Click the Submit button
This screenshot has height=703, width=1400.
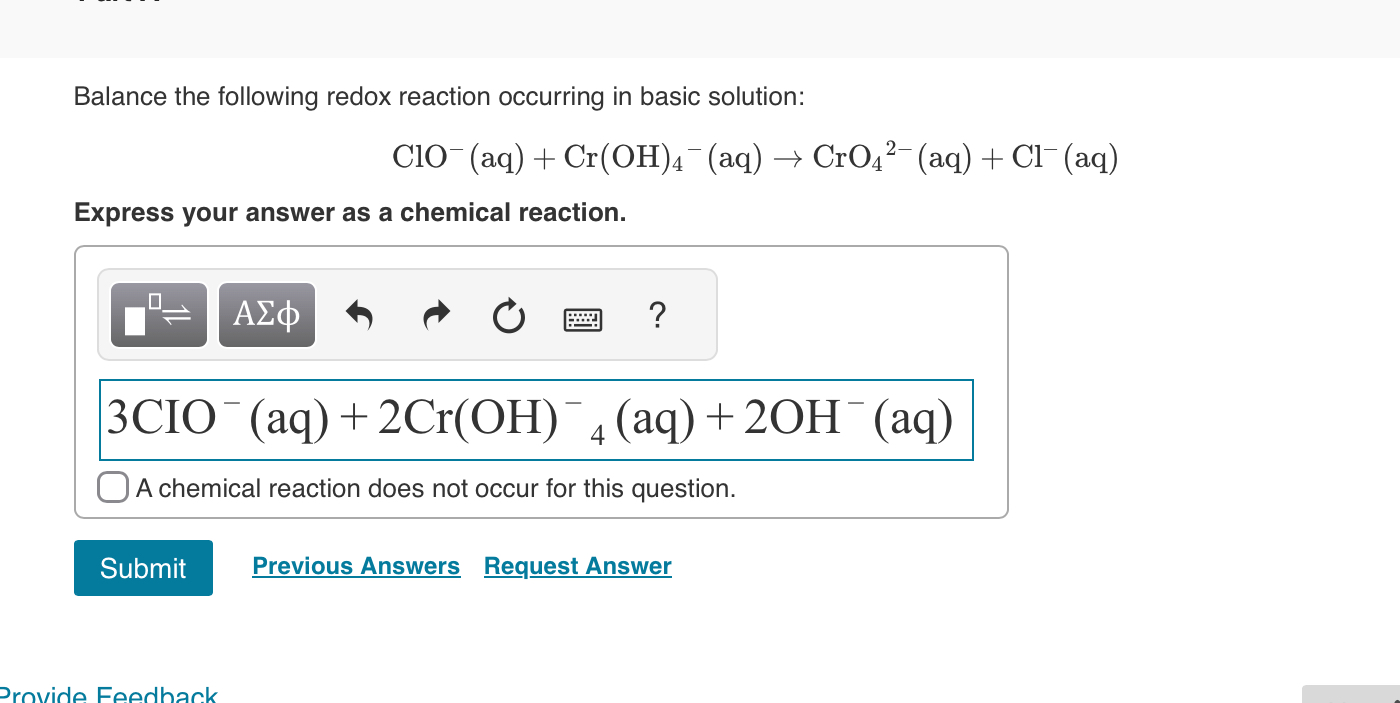coord(143,568)
